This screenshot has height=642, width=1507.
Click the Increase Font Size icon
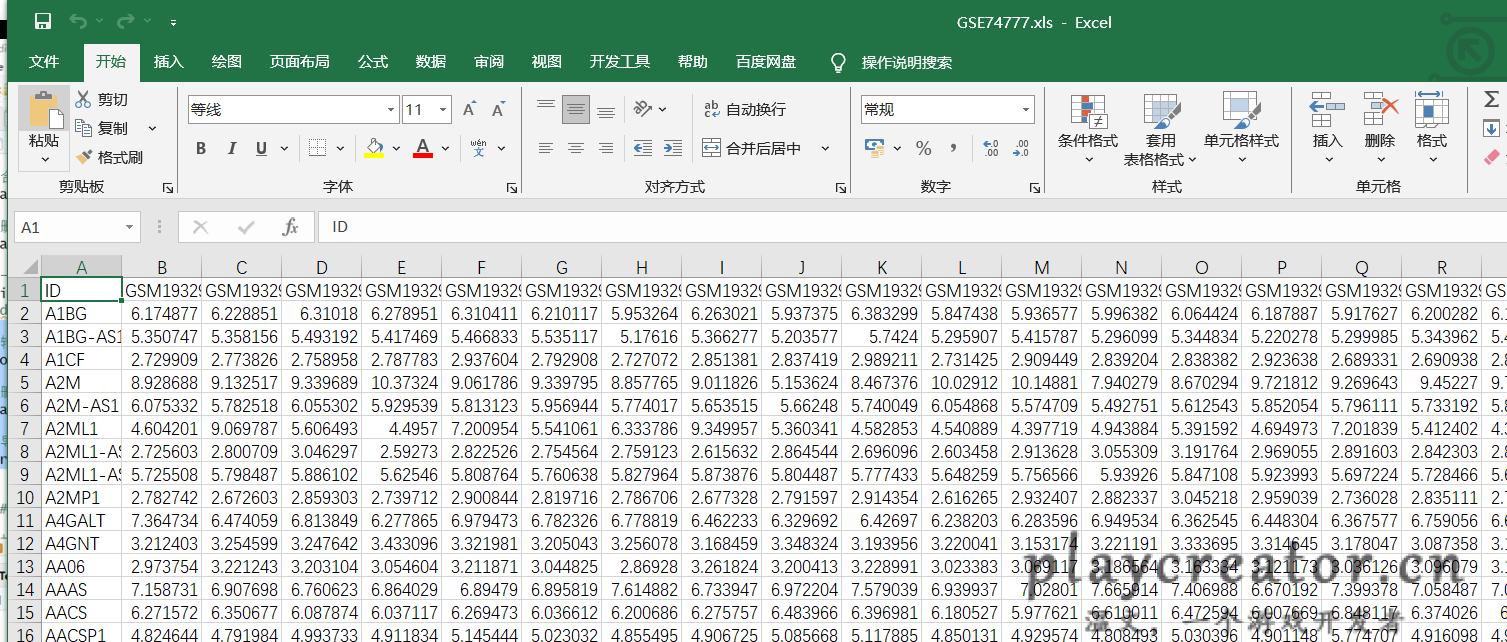click(469, 110)
